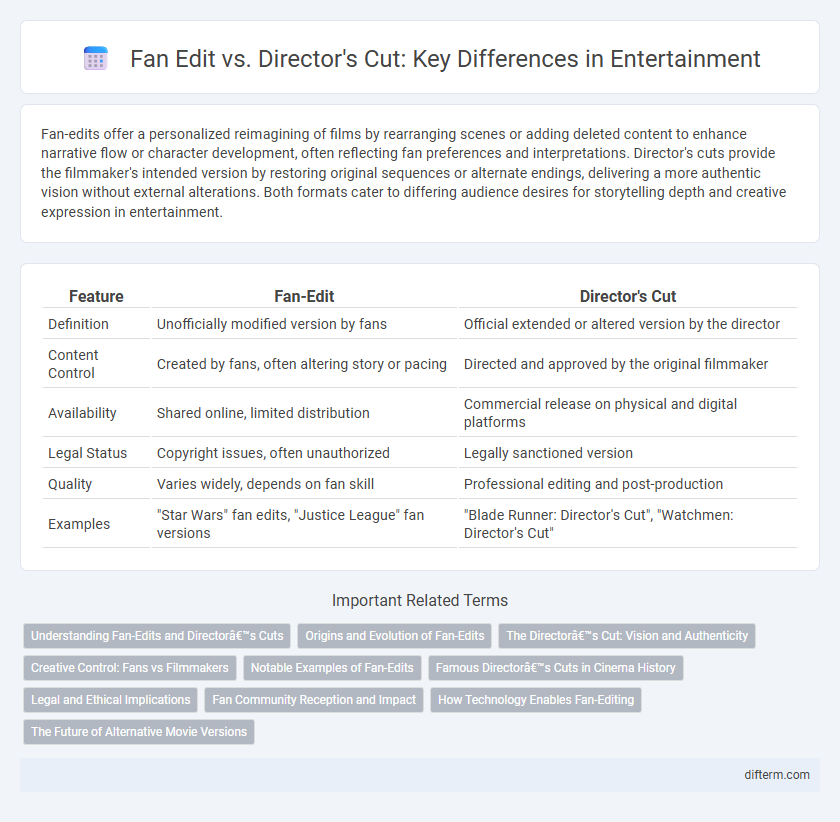The width and height of the screenshot is (840, 822).
Task: Click the calendar icon beside the title
Action: (96, 58)
